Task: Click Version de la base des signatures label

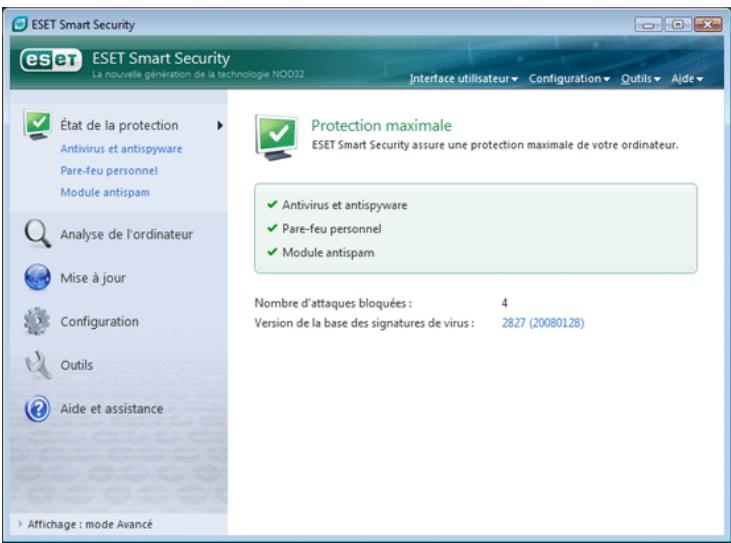Action: (x=364, y=323)
